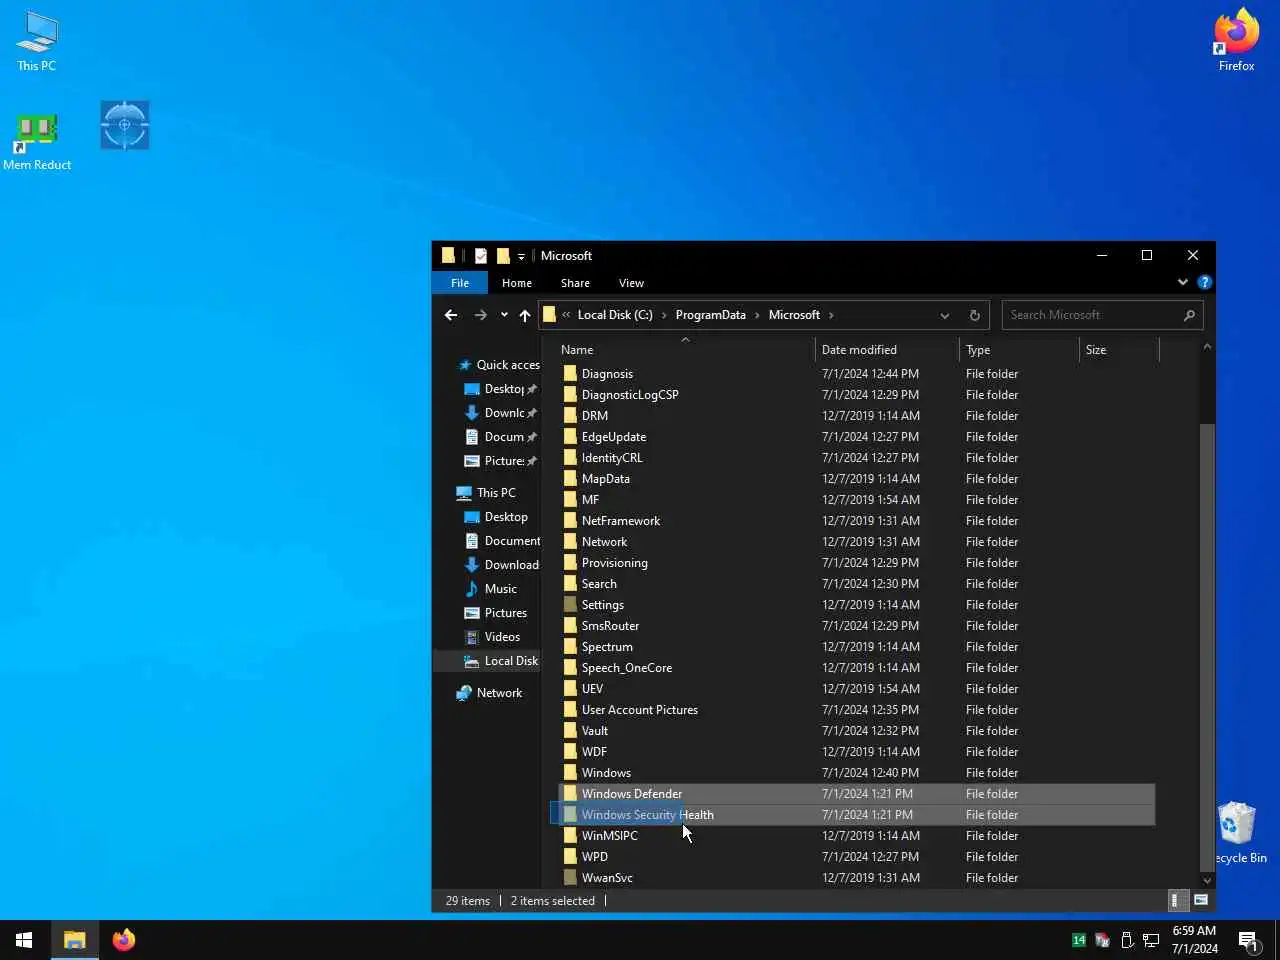Open the Mem Reduct desktop shortcut
The height and width of the screenshot is (960, 1280).
(37, 141)
